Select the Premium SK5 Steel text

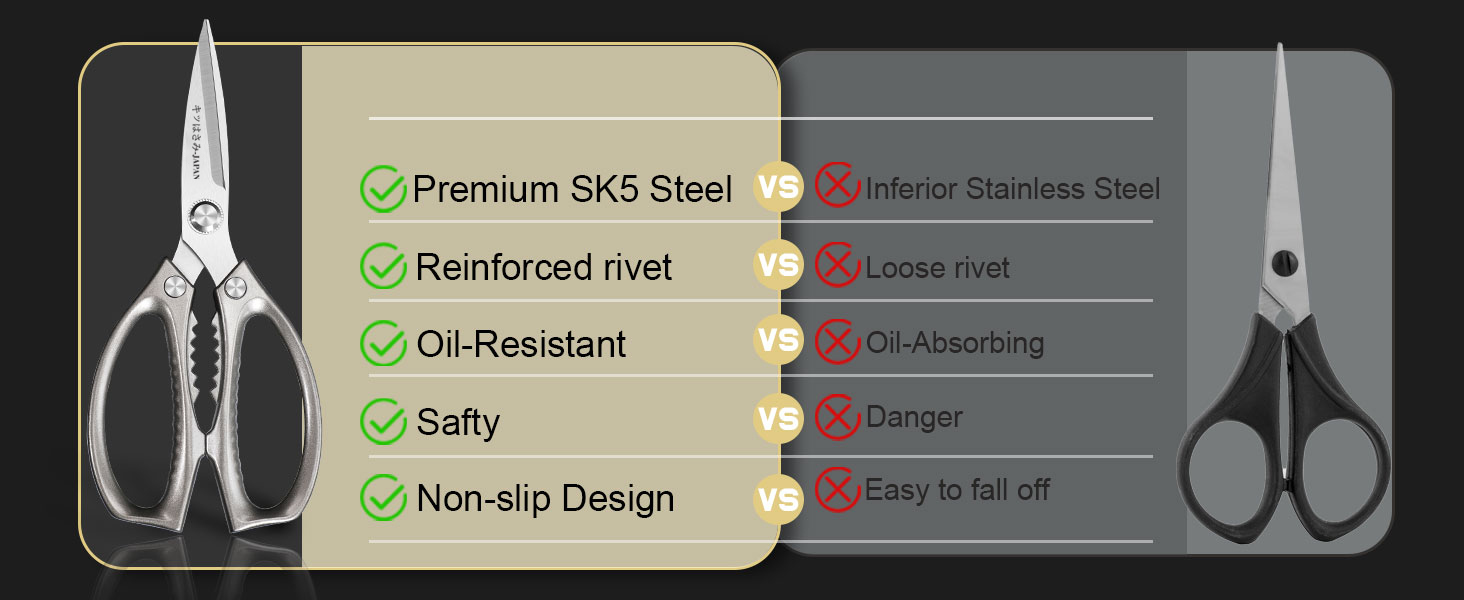572,189
